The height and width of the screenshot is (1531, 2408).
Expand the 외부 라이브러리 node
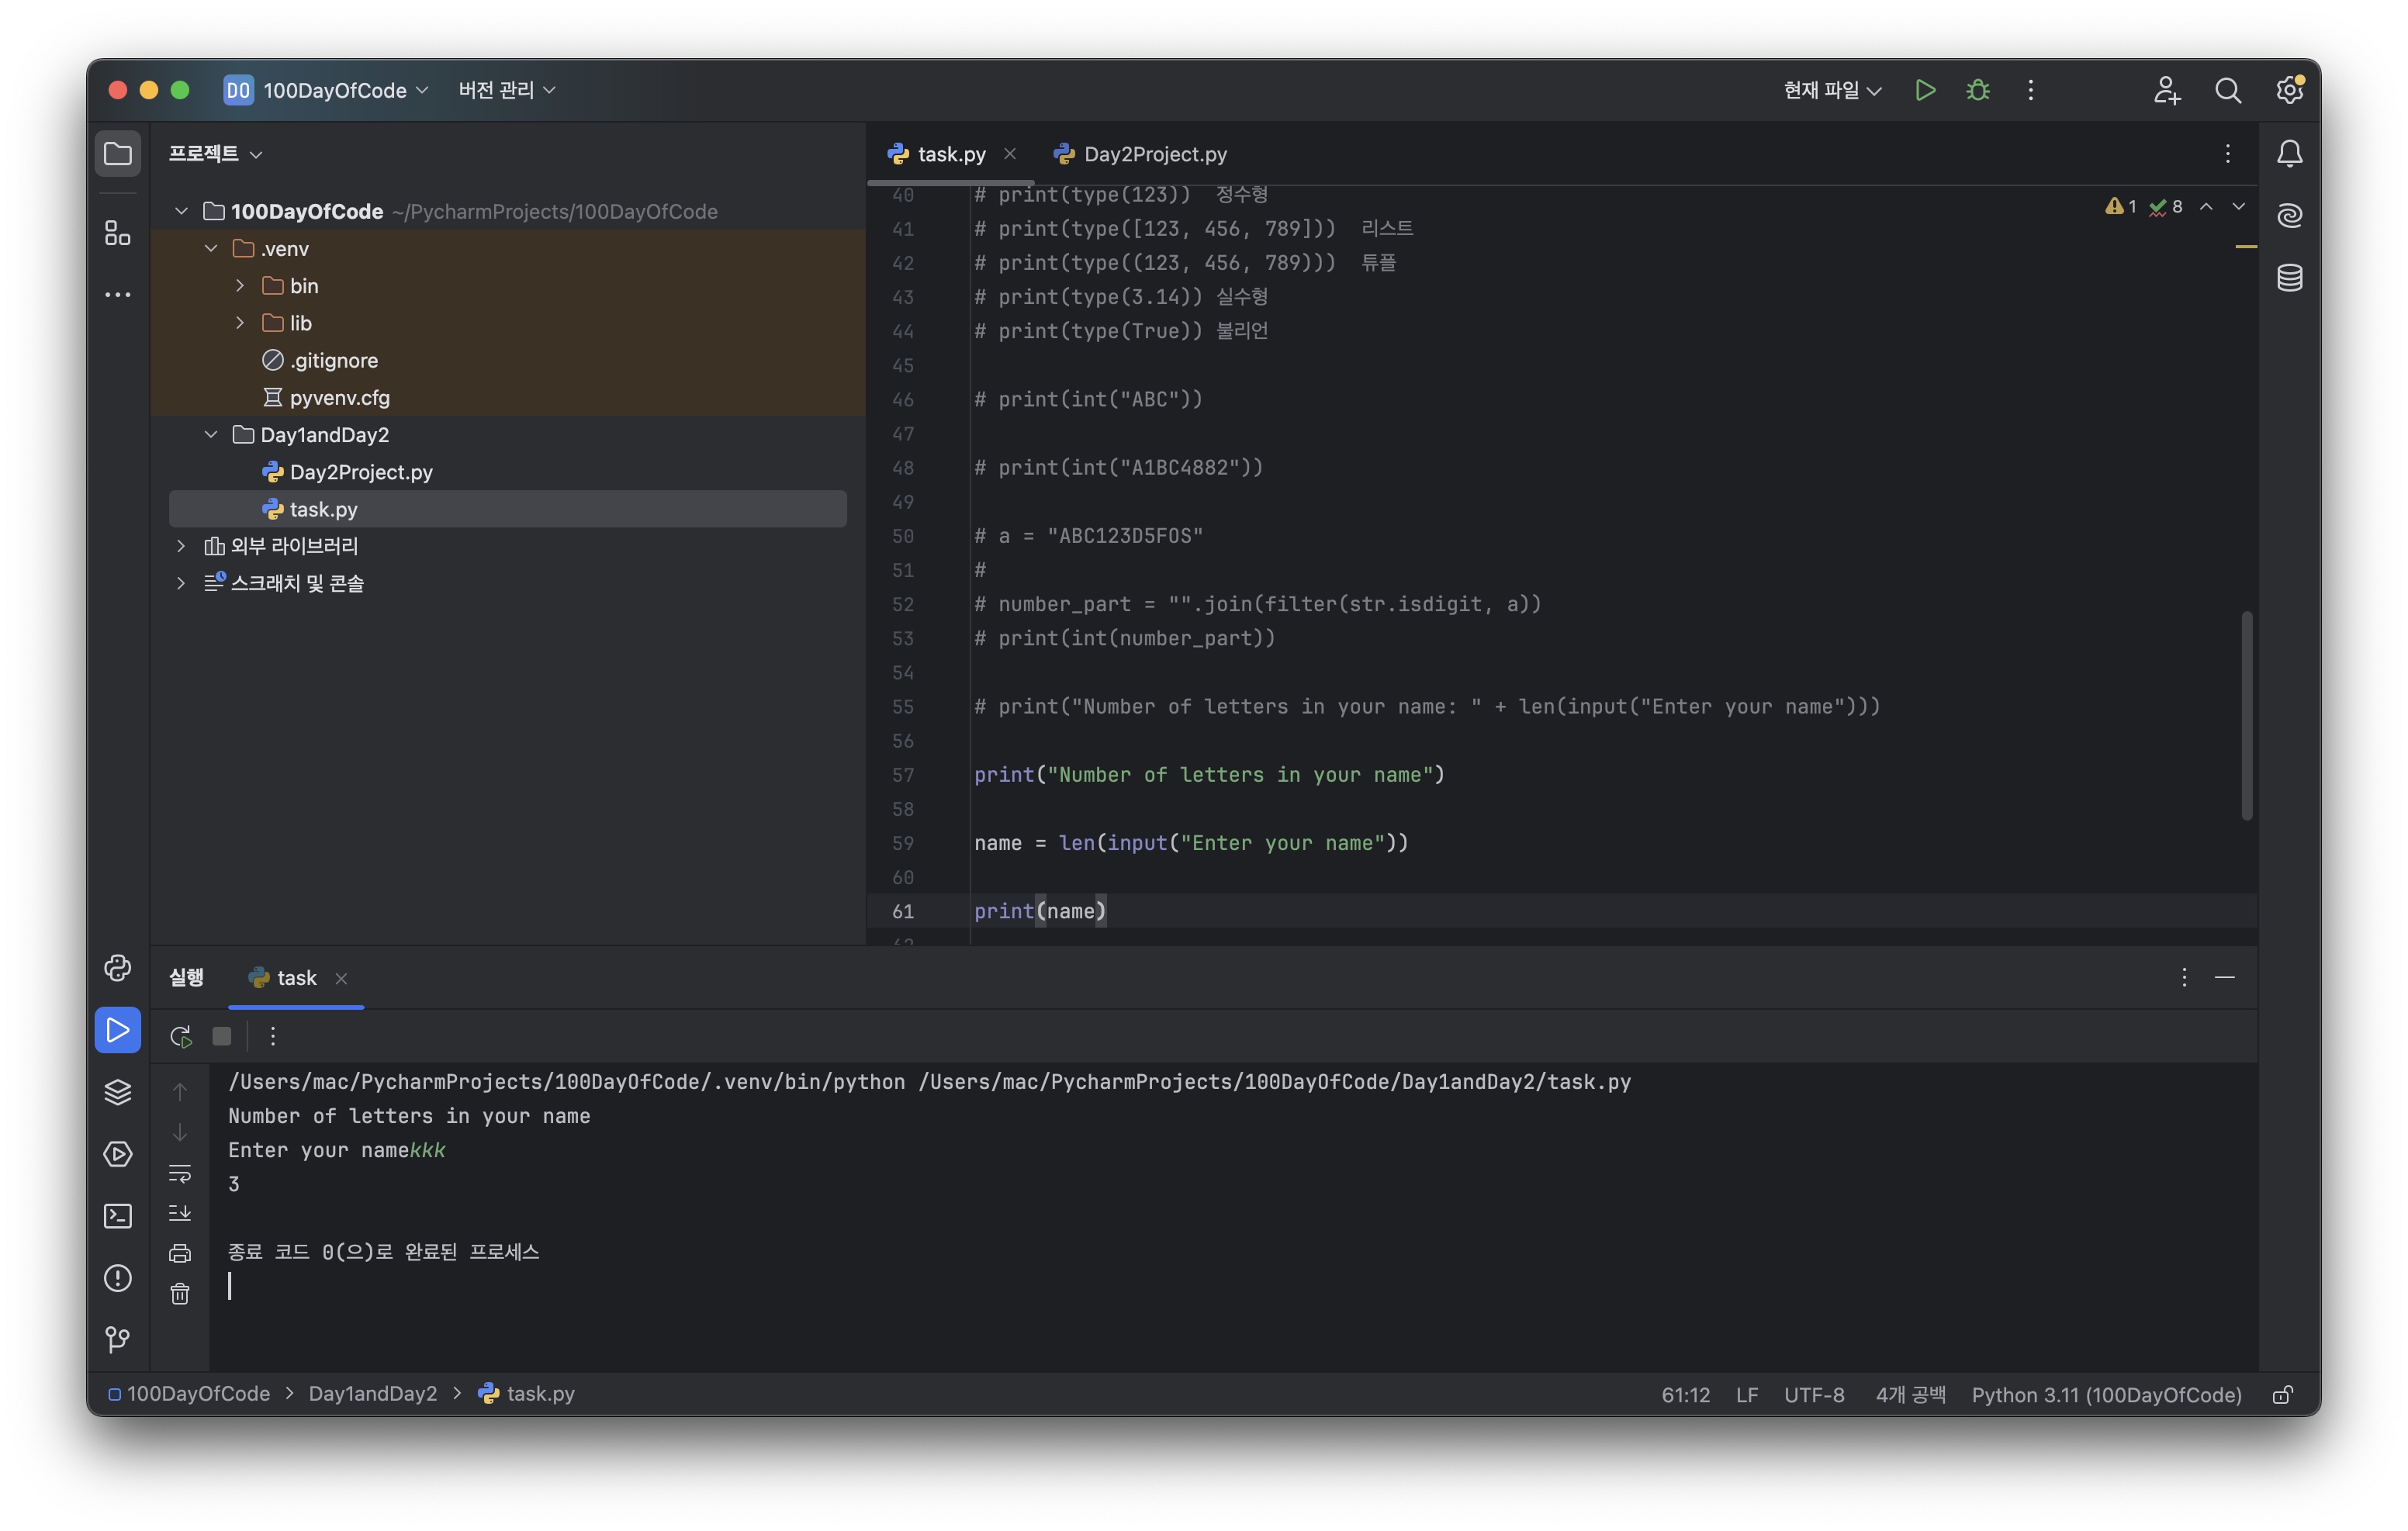click(x=181, y=546)
